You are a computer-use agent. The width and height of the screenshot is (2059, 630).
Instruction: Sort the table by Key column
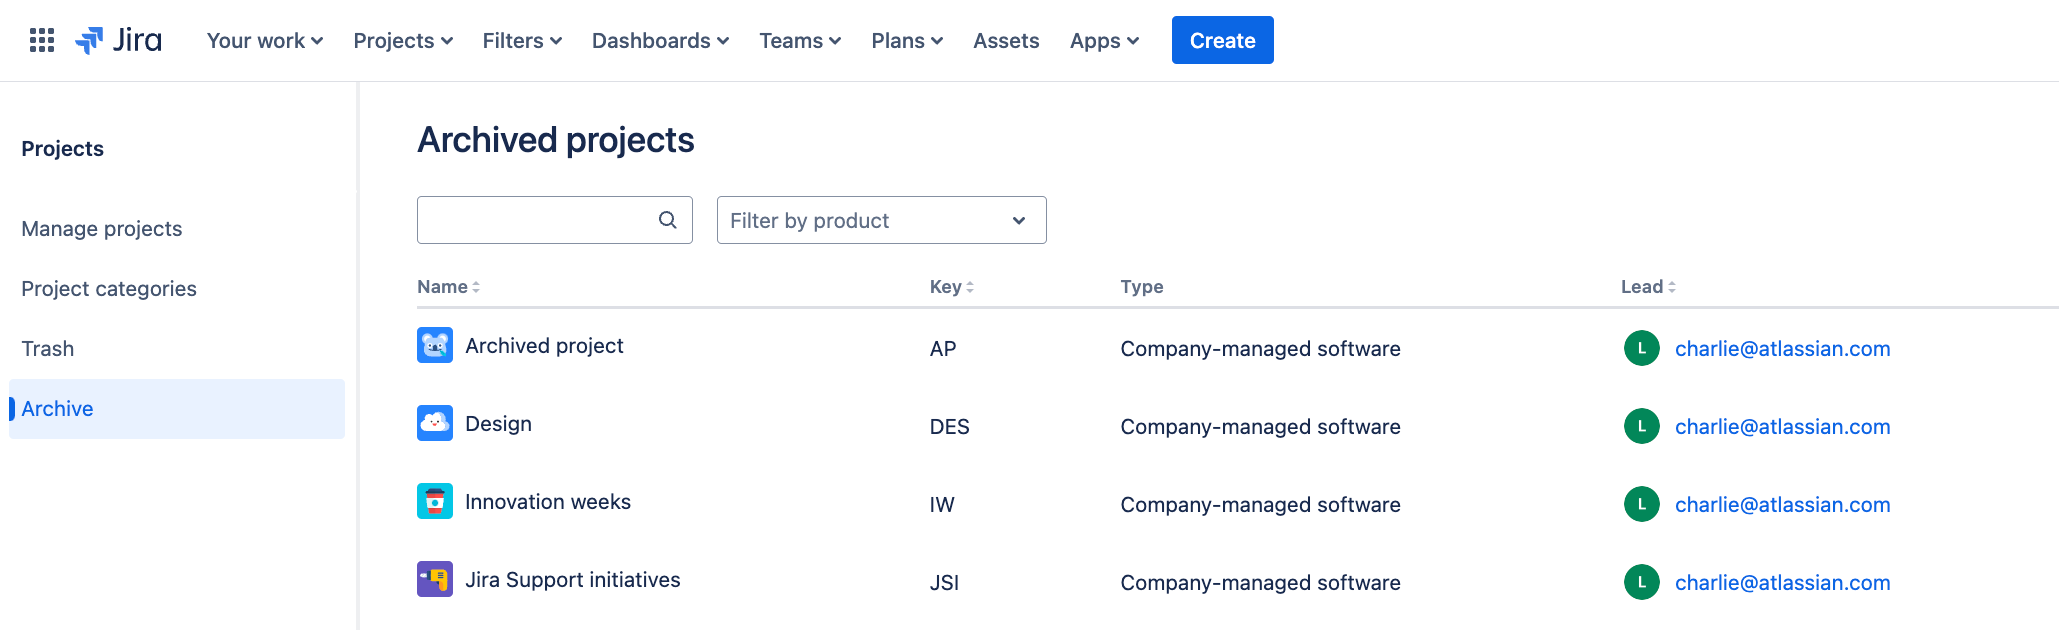952,287
